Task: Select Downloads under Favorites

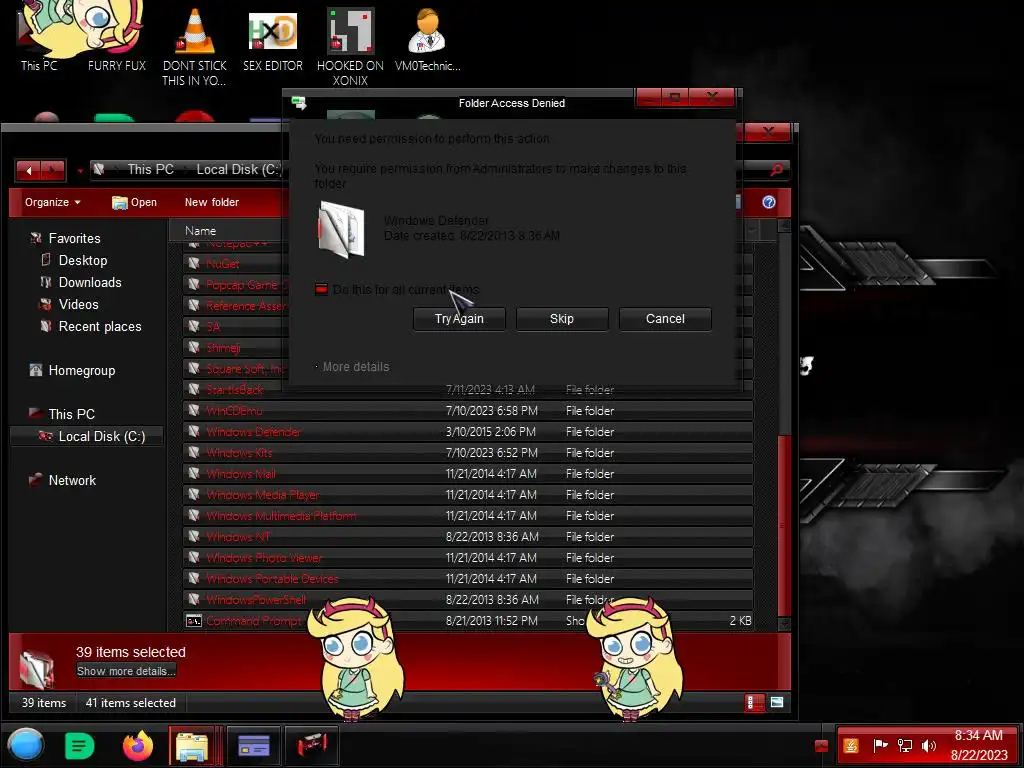Action: [x=82, y=282]
